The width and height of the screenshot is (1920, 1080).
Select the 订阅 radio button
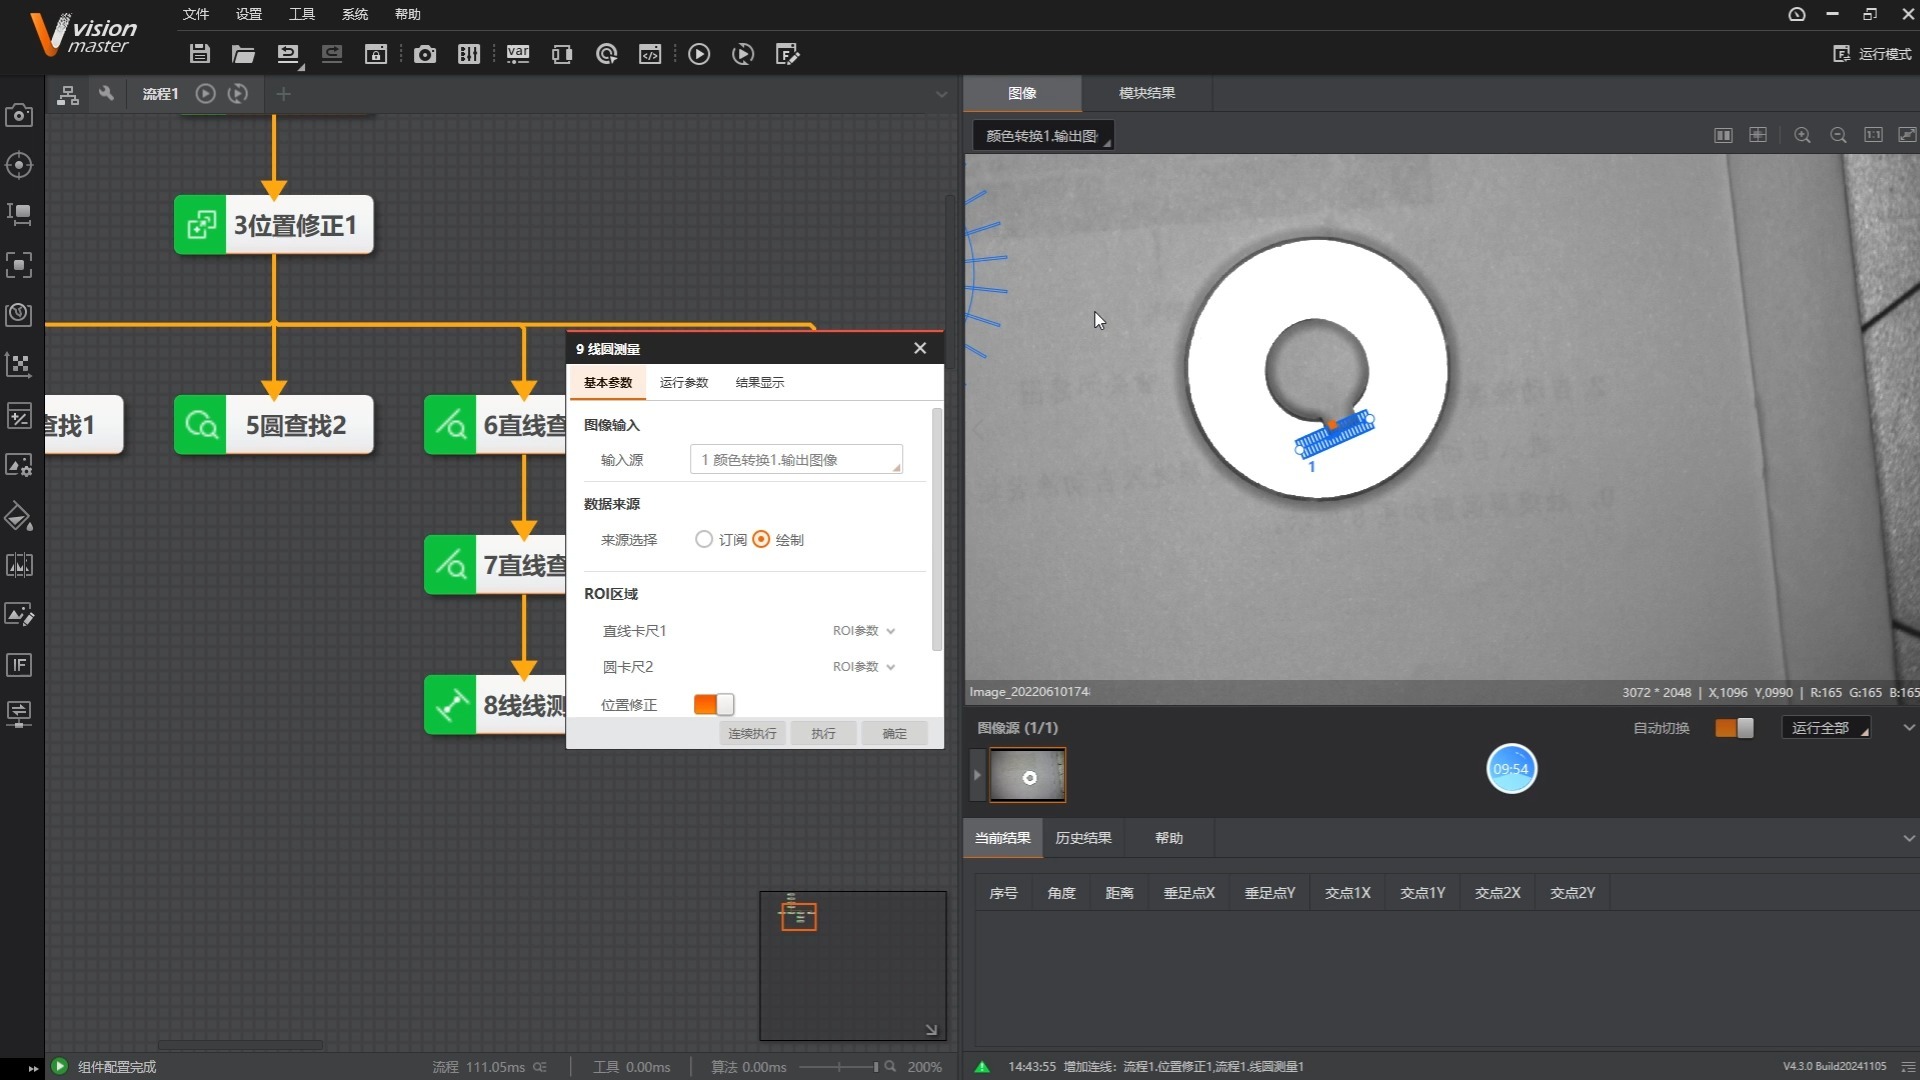[704, 540]
